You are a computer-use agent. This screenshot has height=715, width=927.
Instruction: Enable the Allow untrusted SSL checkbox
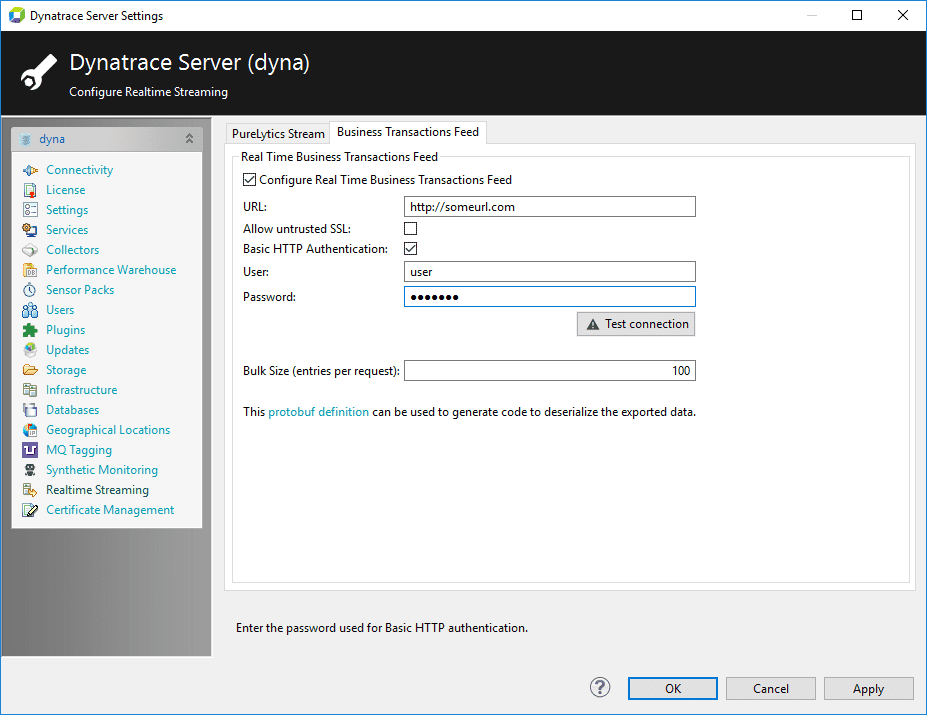click(x=410, y=229)
